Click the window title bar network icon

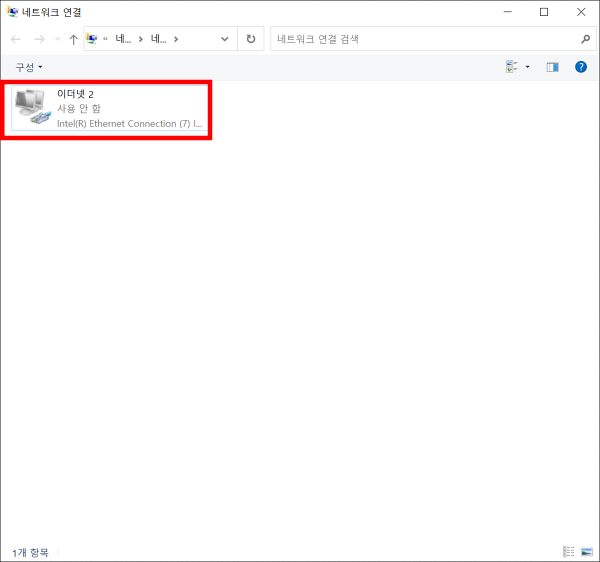click(x=12, y=12)
